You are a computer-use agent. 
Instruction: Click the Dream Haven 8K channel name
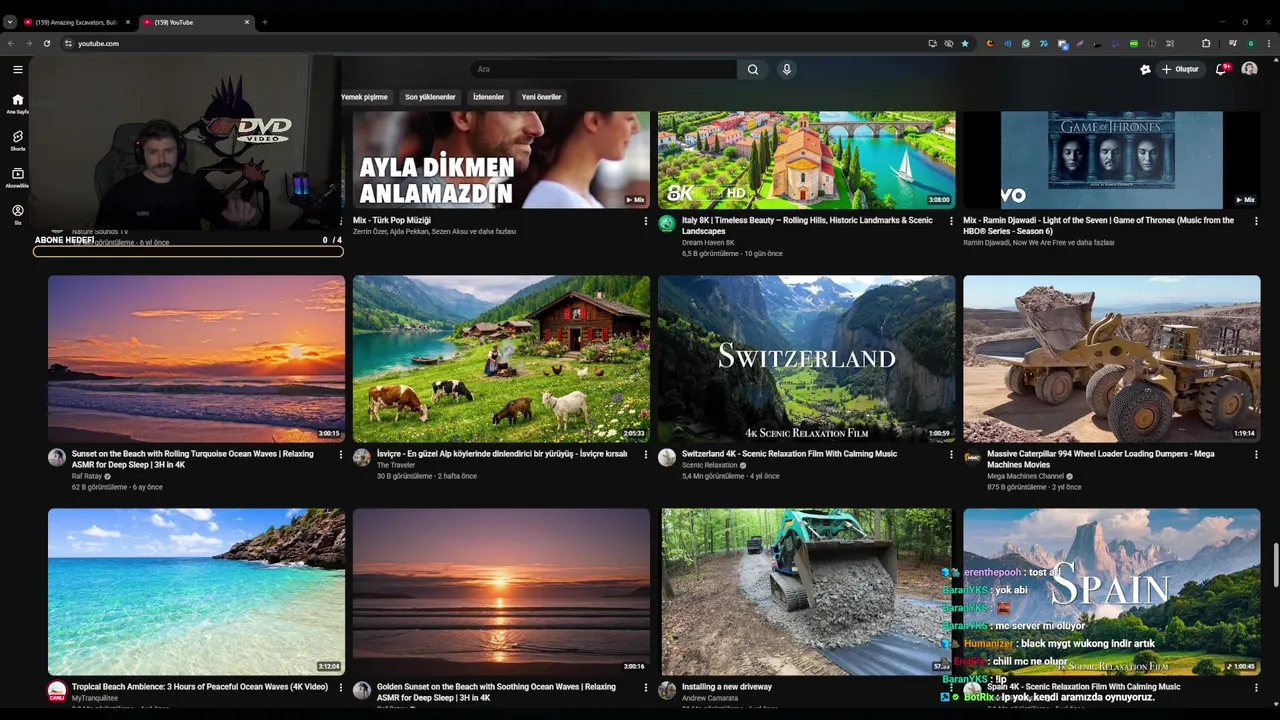tap(708, 242)
